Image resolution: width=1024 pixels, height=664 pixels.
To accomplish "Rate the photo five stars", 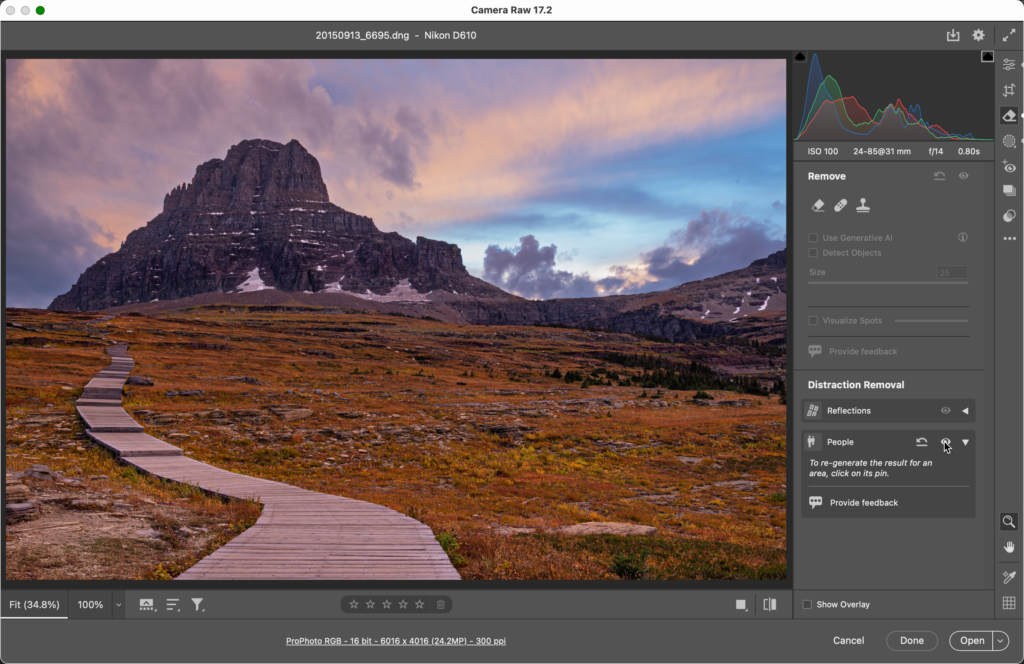I will click(x=419, y=605).
